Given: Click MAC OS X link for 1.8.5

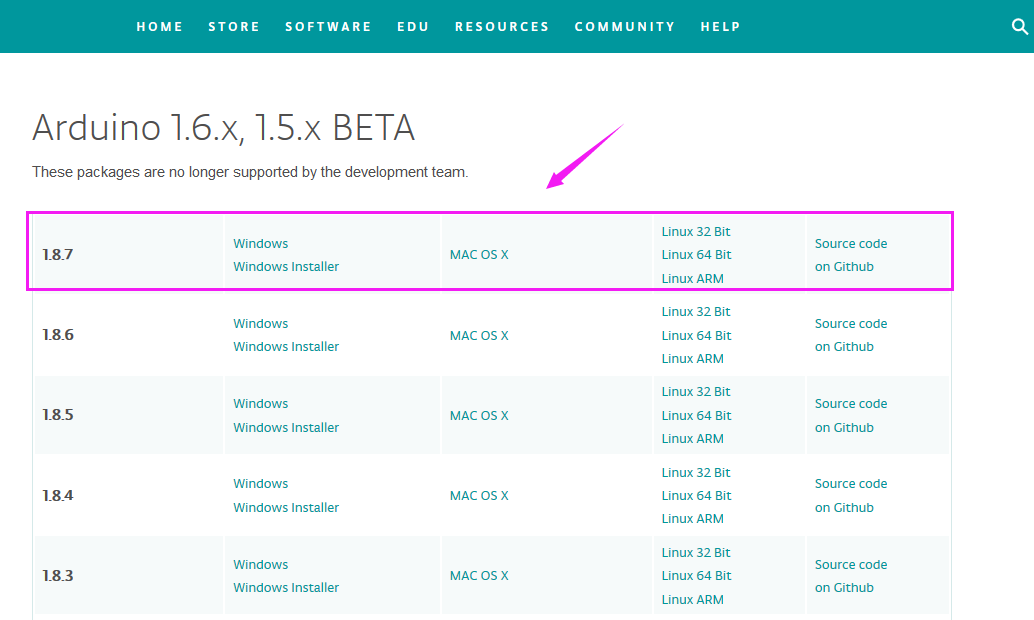Looking at the screenshot, I should (x=479, y=416).
